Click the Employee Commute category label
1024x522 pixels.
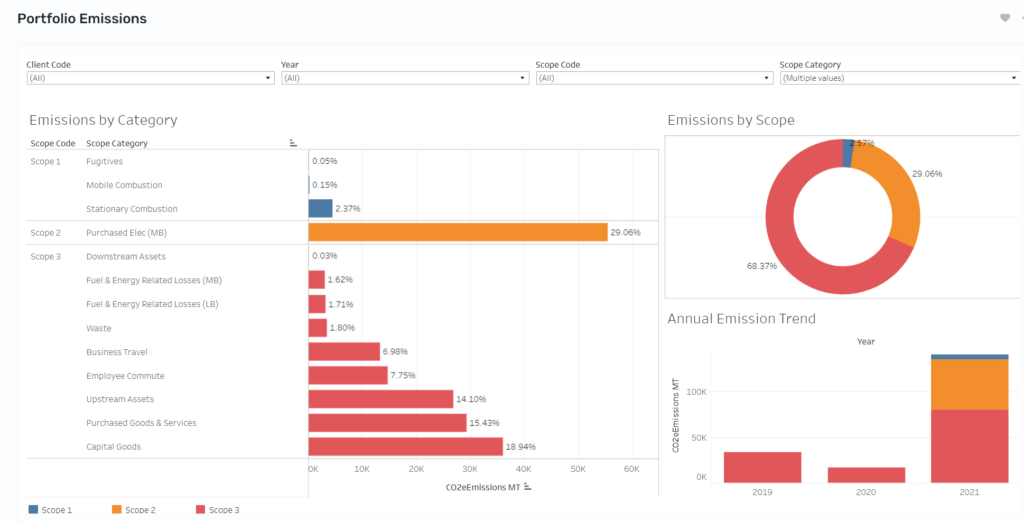coord(125,376)
